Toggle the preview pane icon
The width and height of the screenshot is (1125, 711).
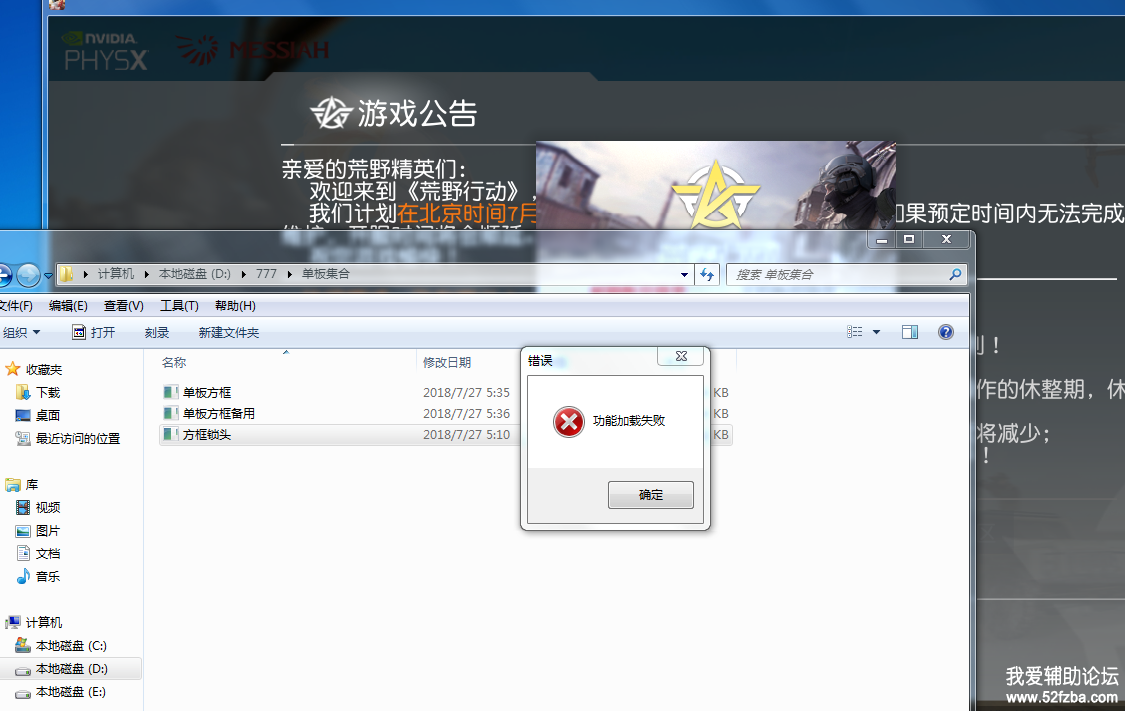(910, 331)
